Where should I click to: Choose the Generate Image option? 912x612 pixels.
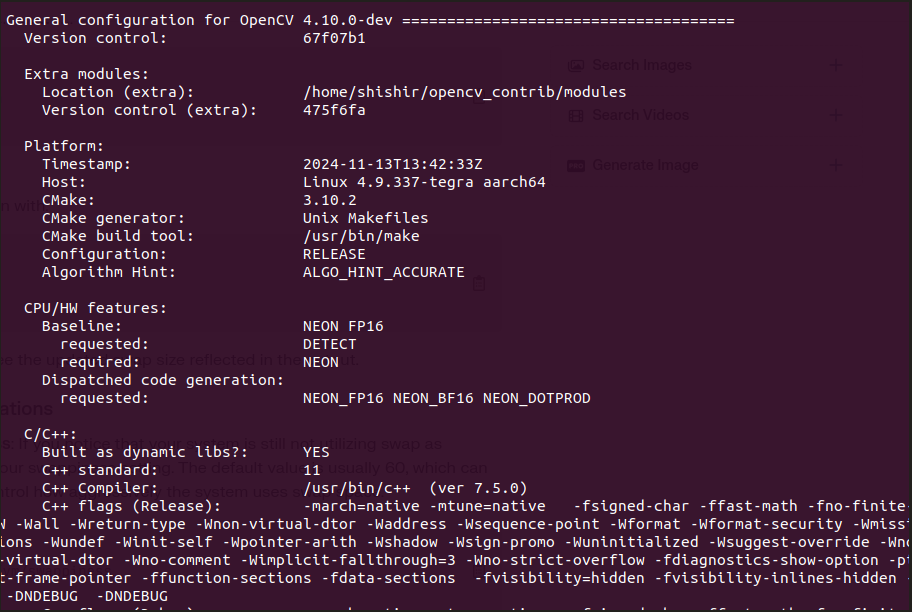tap(643, 165)
